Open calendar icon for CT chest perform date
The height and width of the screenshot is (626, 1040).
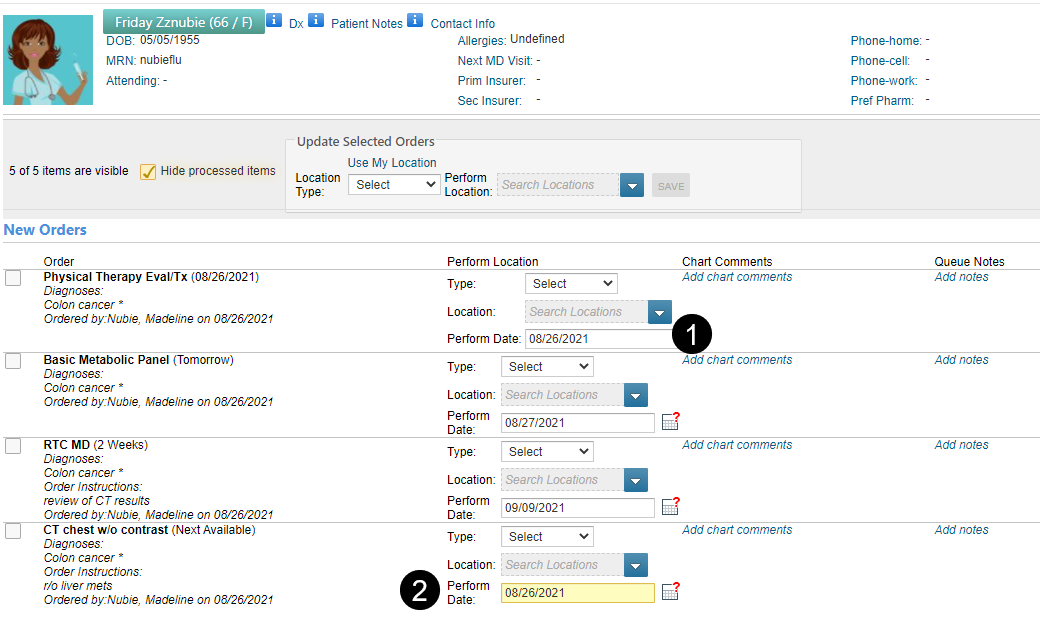pos(670,593)
